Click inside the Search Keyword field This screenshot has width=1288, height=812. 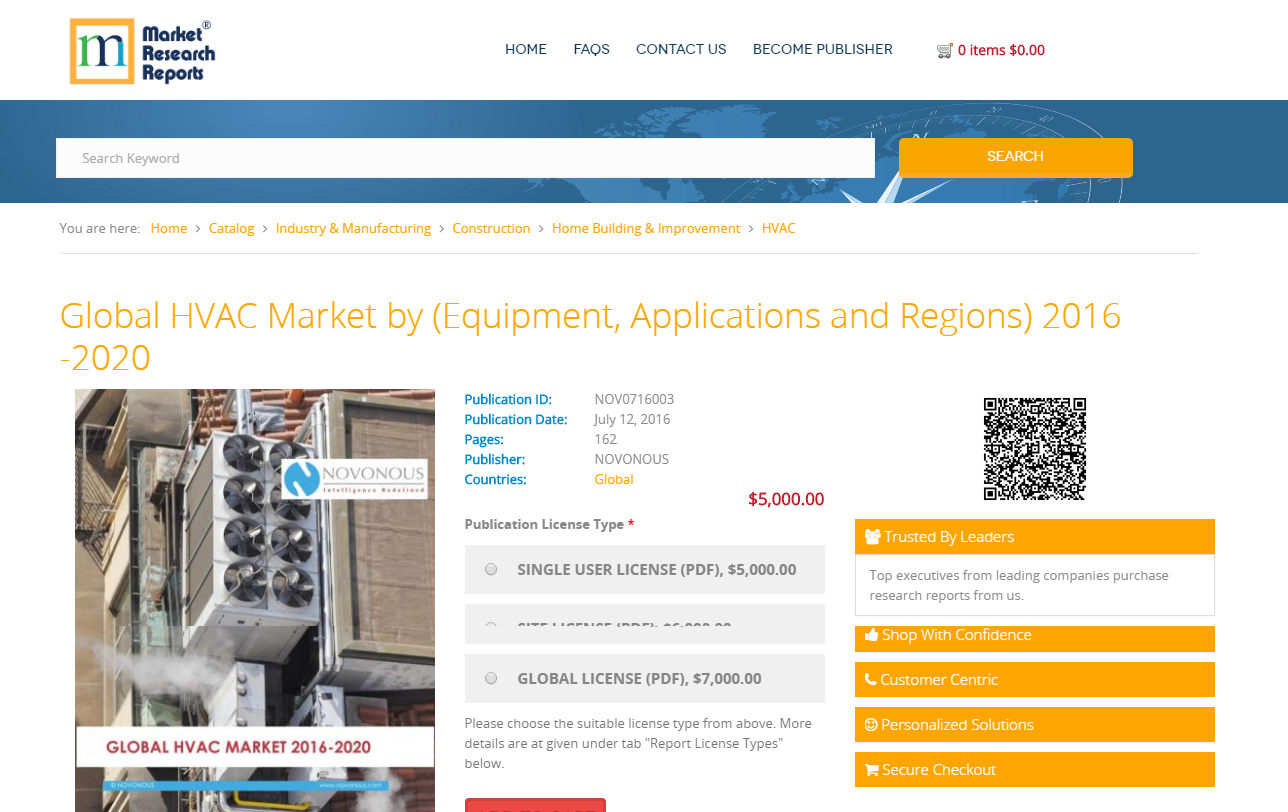[465, 157]
